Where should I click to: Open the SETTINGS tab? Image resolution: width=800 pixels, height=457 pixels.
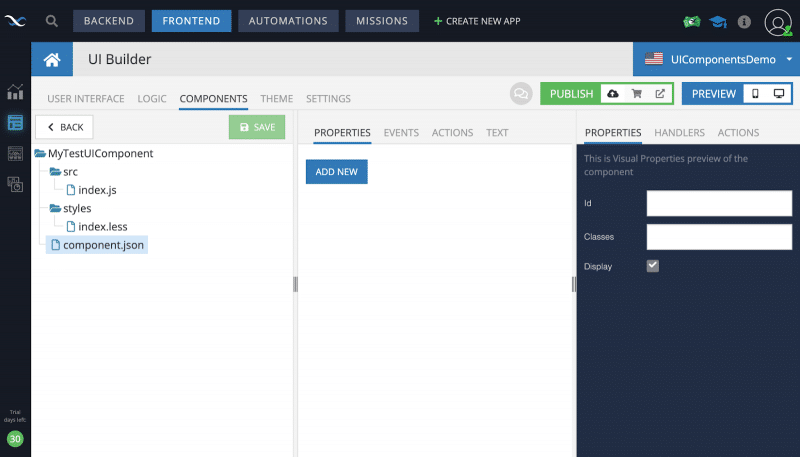328,98
